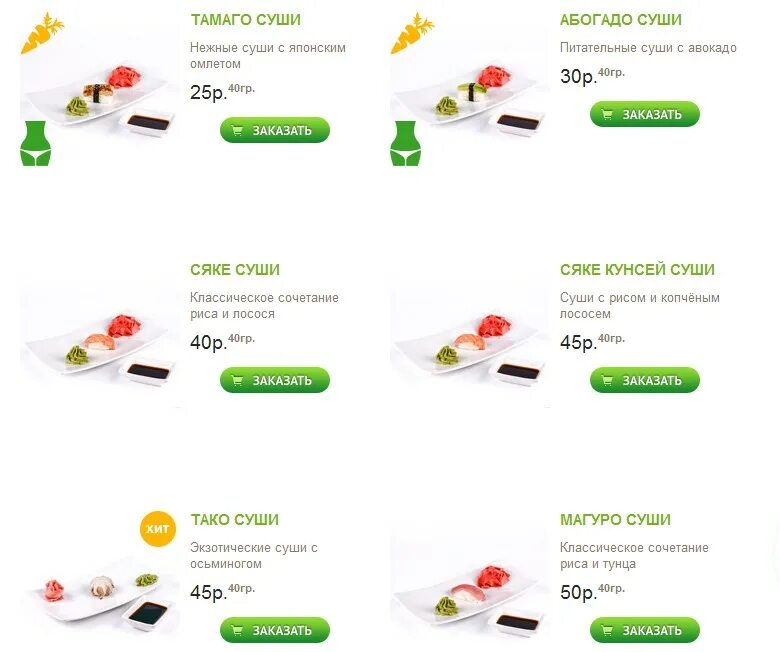The width and height of the screenshot is (780, 652).
Task: Click the orange ХИТ badge on Тако суши
Action: pos(158,529)
